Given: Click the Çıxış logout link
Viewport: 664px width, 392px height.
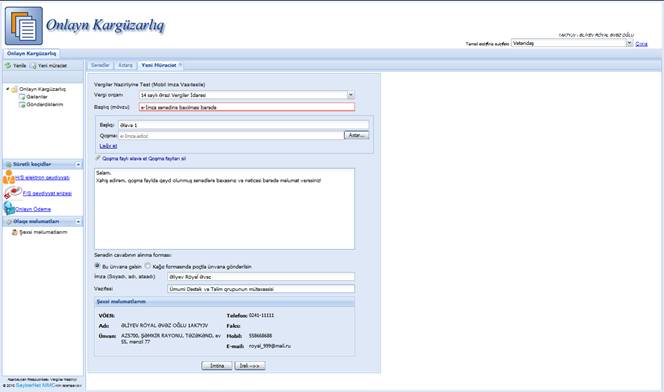Looking at the screenshot, I should point(641,44).
